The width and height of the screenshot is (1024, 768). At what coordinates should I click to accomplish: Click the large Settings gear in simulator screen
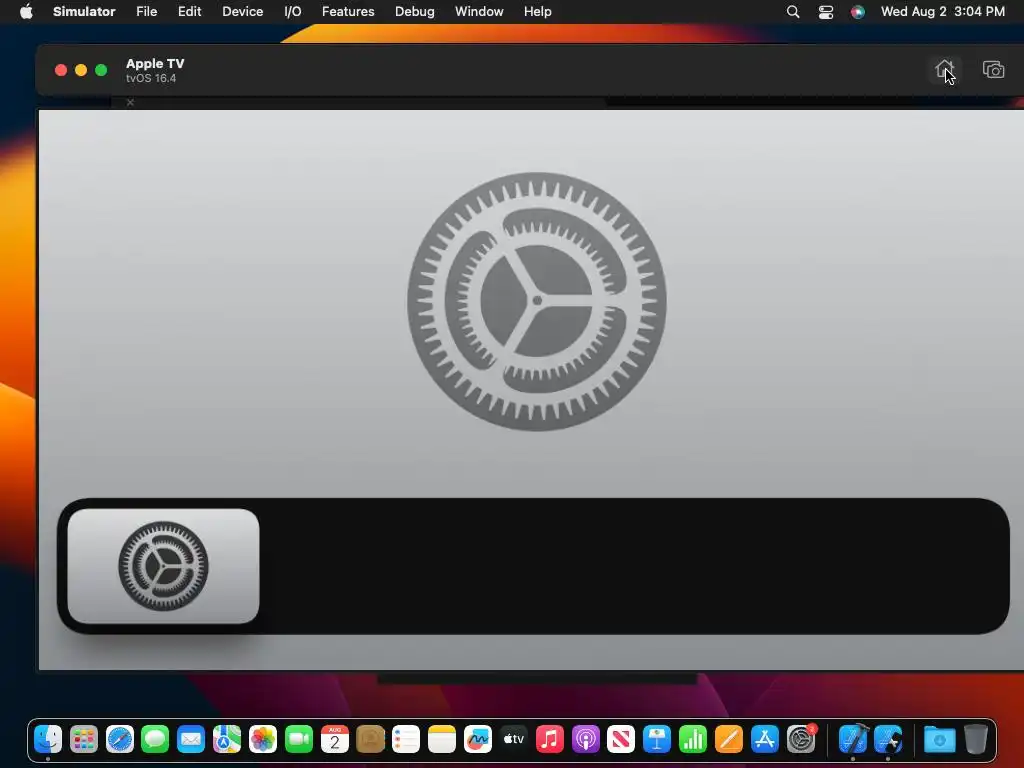click(x=537, y=301)
